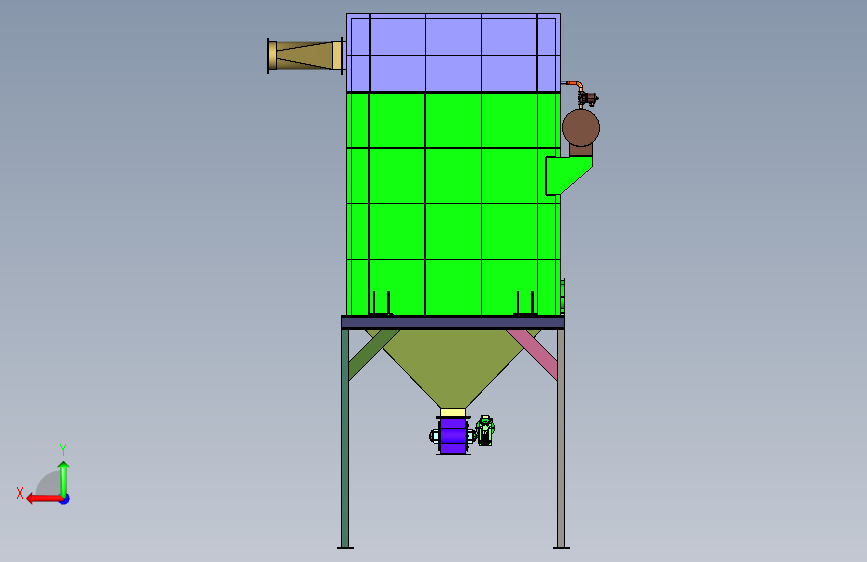
Task: Select the small pulse valve above the air tank
Action: pos(587,99)
